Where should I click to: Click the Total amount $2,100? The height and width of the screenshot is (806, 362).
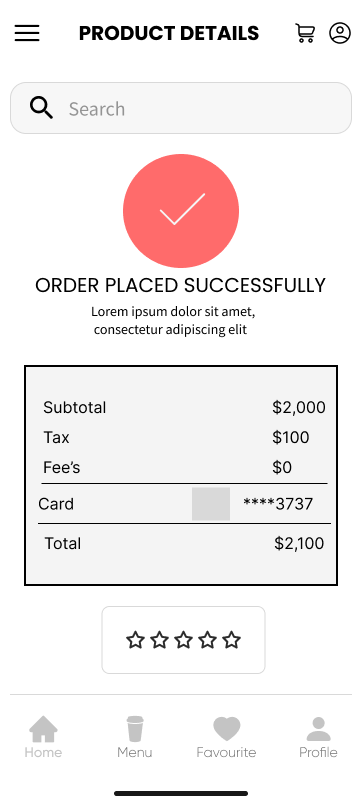pos(299,543)
